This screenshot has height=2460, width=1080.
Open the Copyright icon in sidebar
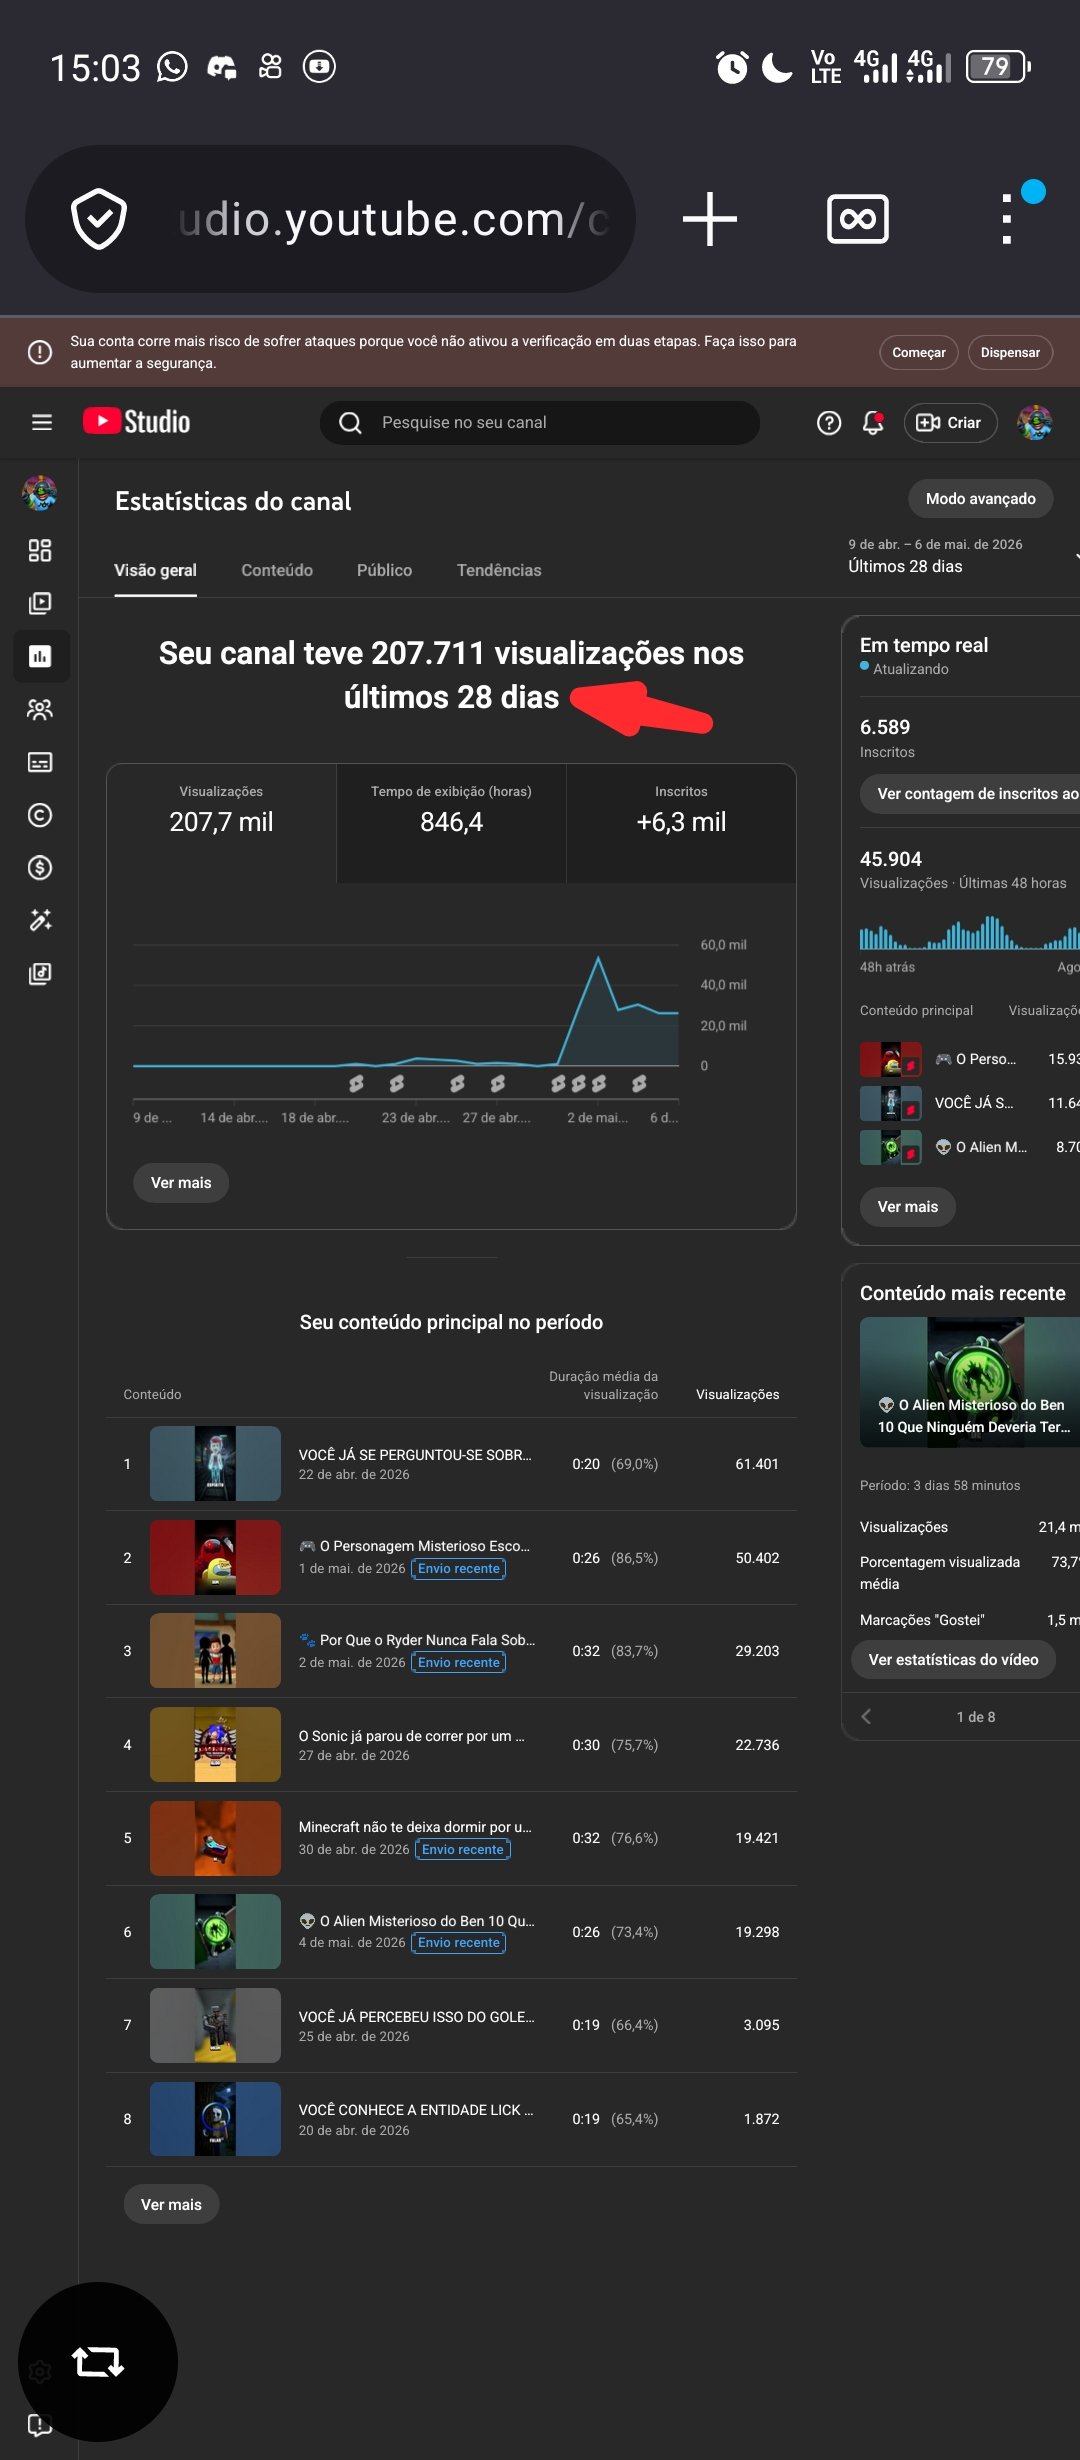(40, 815)
